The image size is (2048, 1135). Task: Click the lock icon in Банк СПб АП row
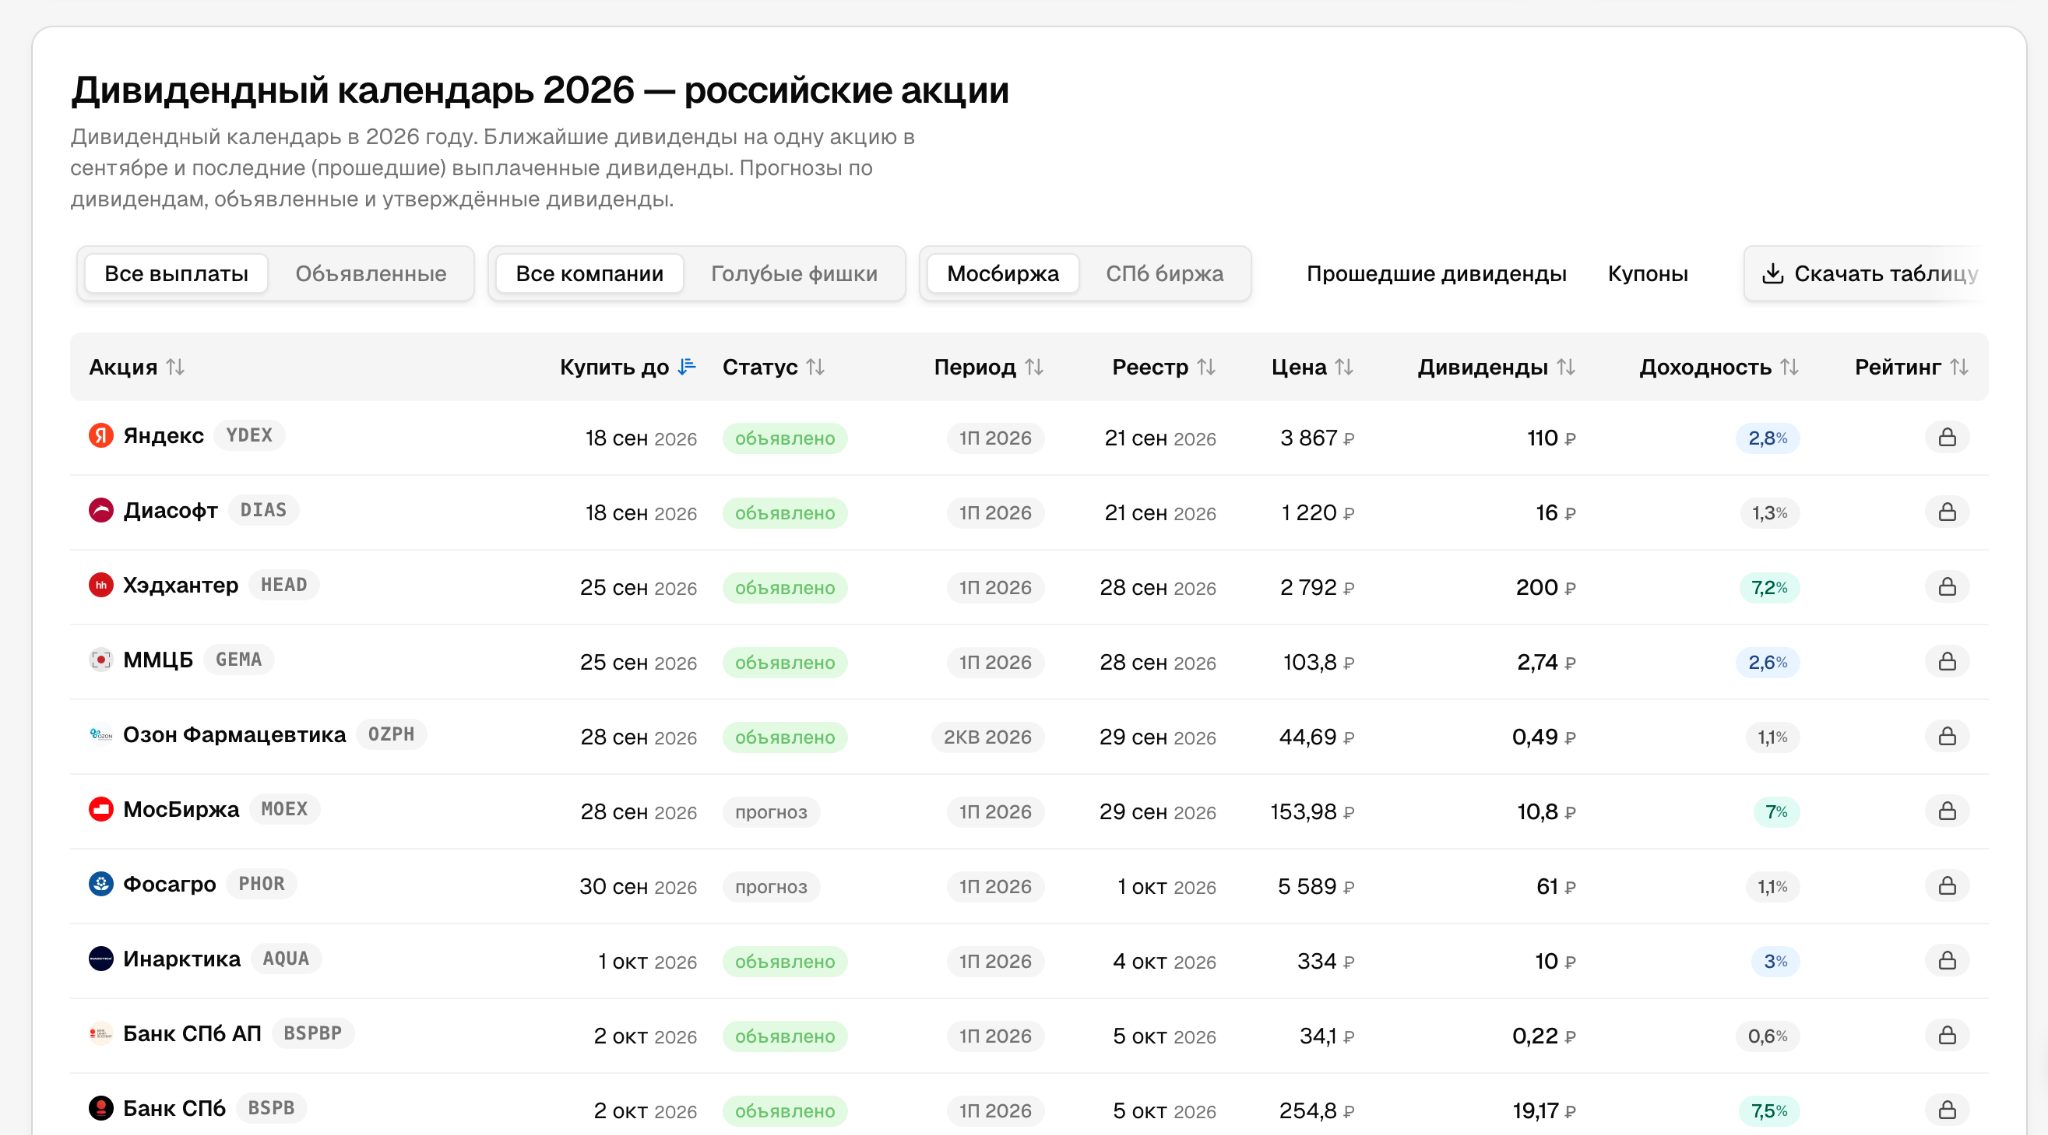tap(1947, 1035)
